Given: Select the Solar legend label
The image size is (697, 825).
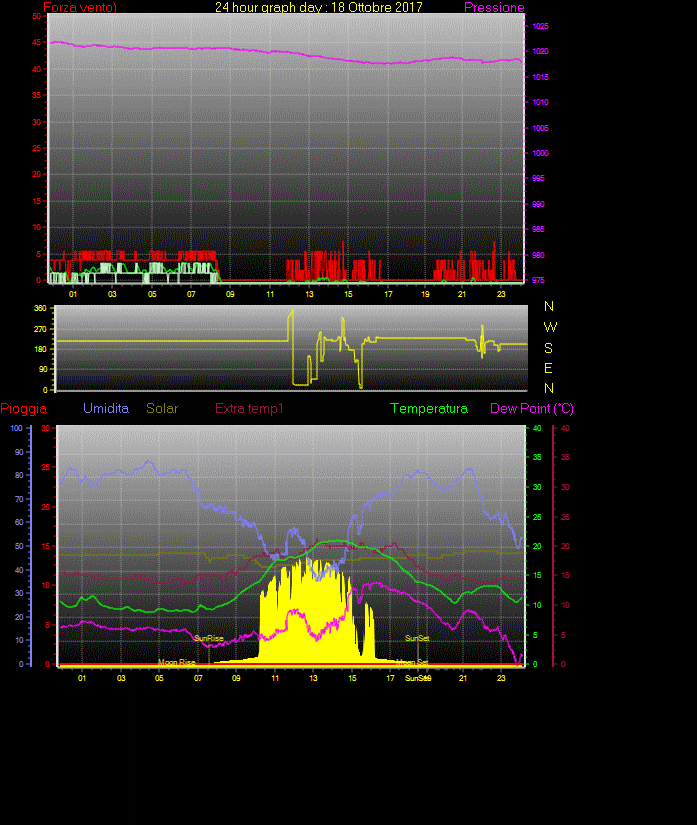Looking at the screenshot, I should 164,409.
